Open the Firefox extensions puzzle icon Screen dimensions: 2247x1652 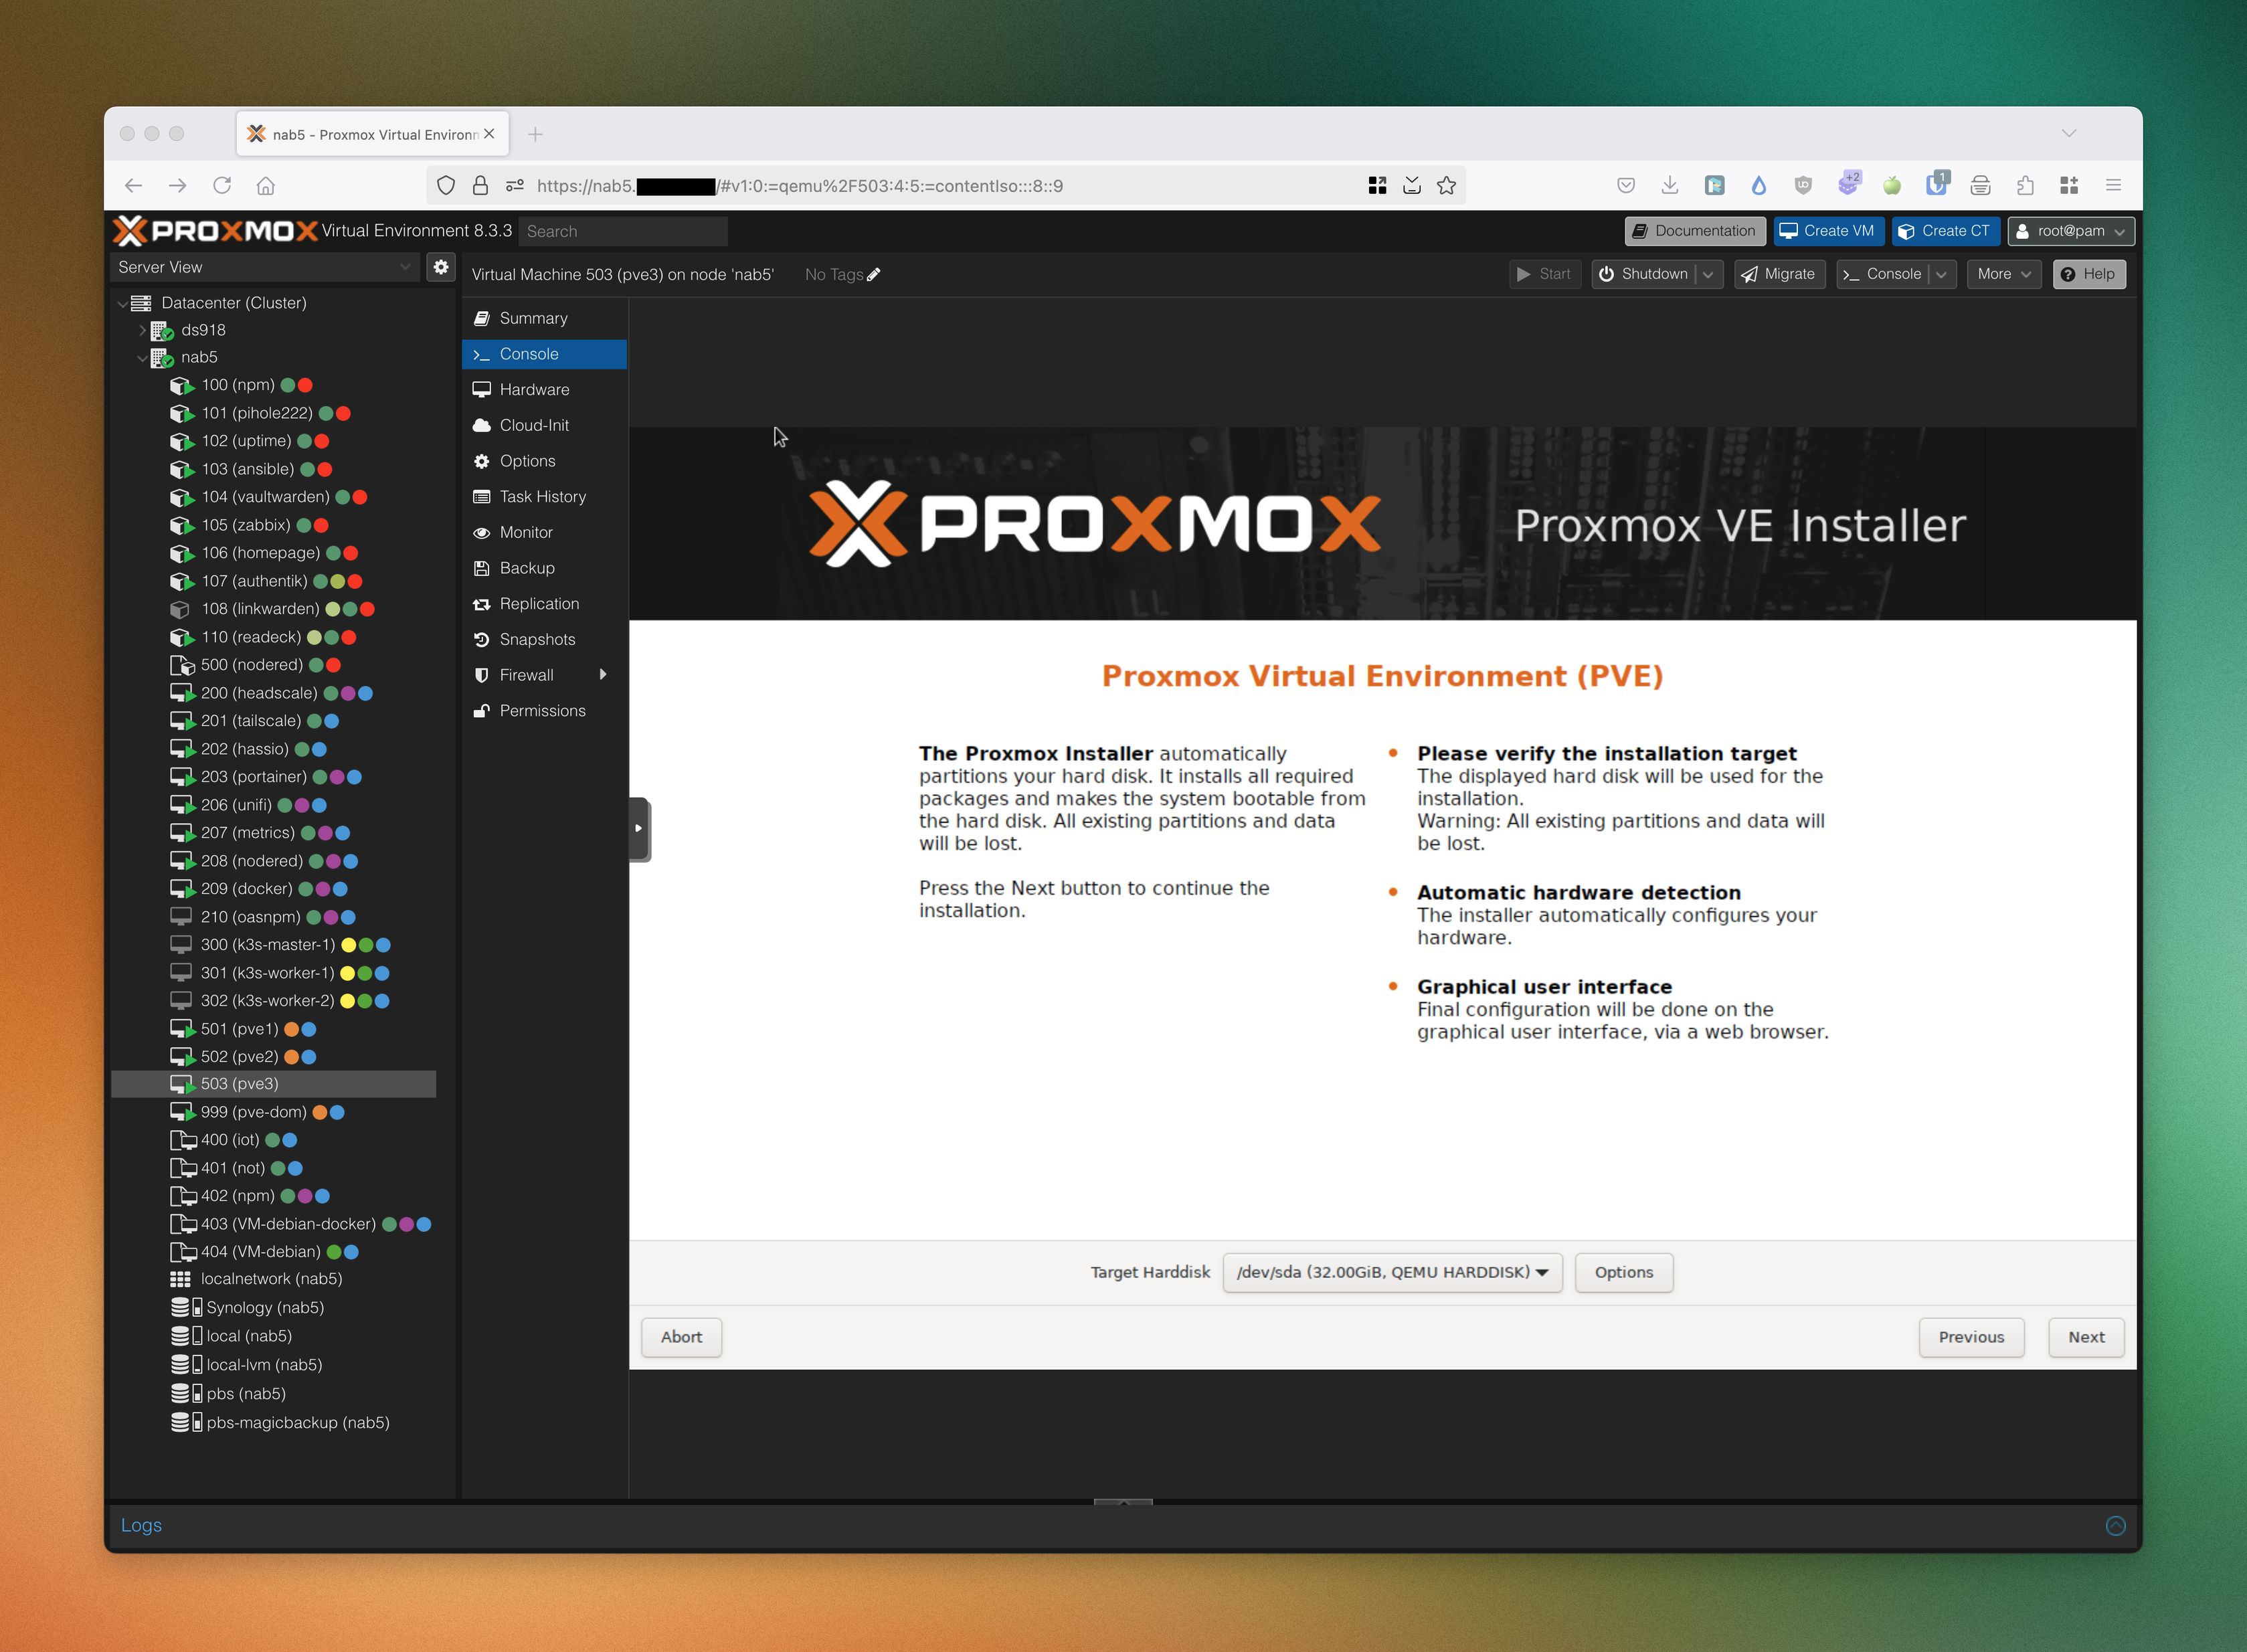[x=2025, y=185]
